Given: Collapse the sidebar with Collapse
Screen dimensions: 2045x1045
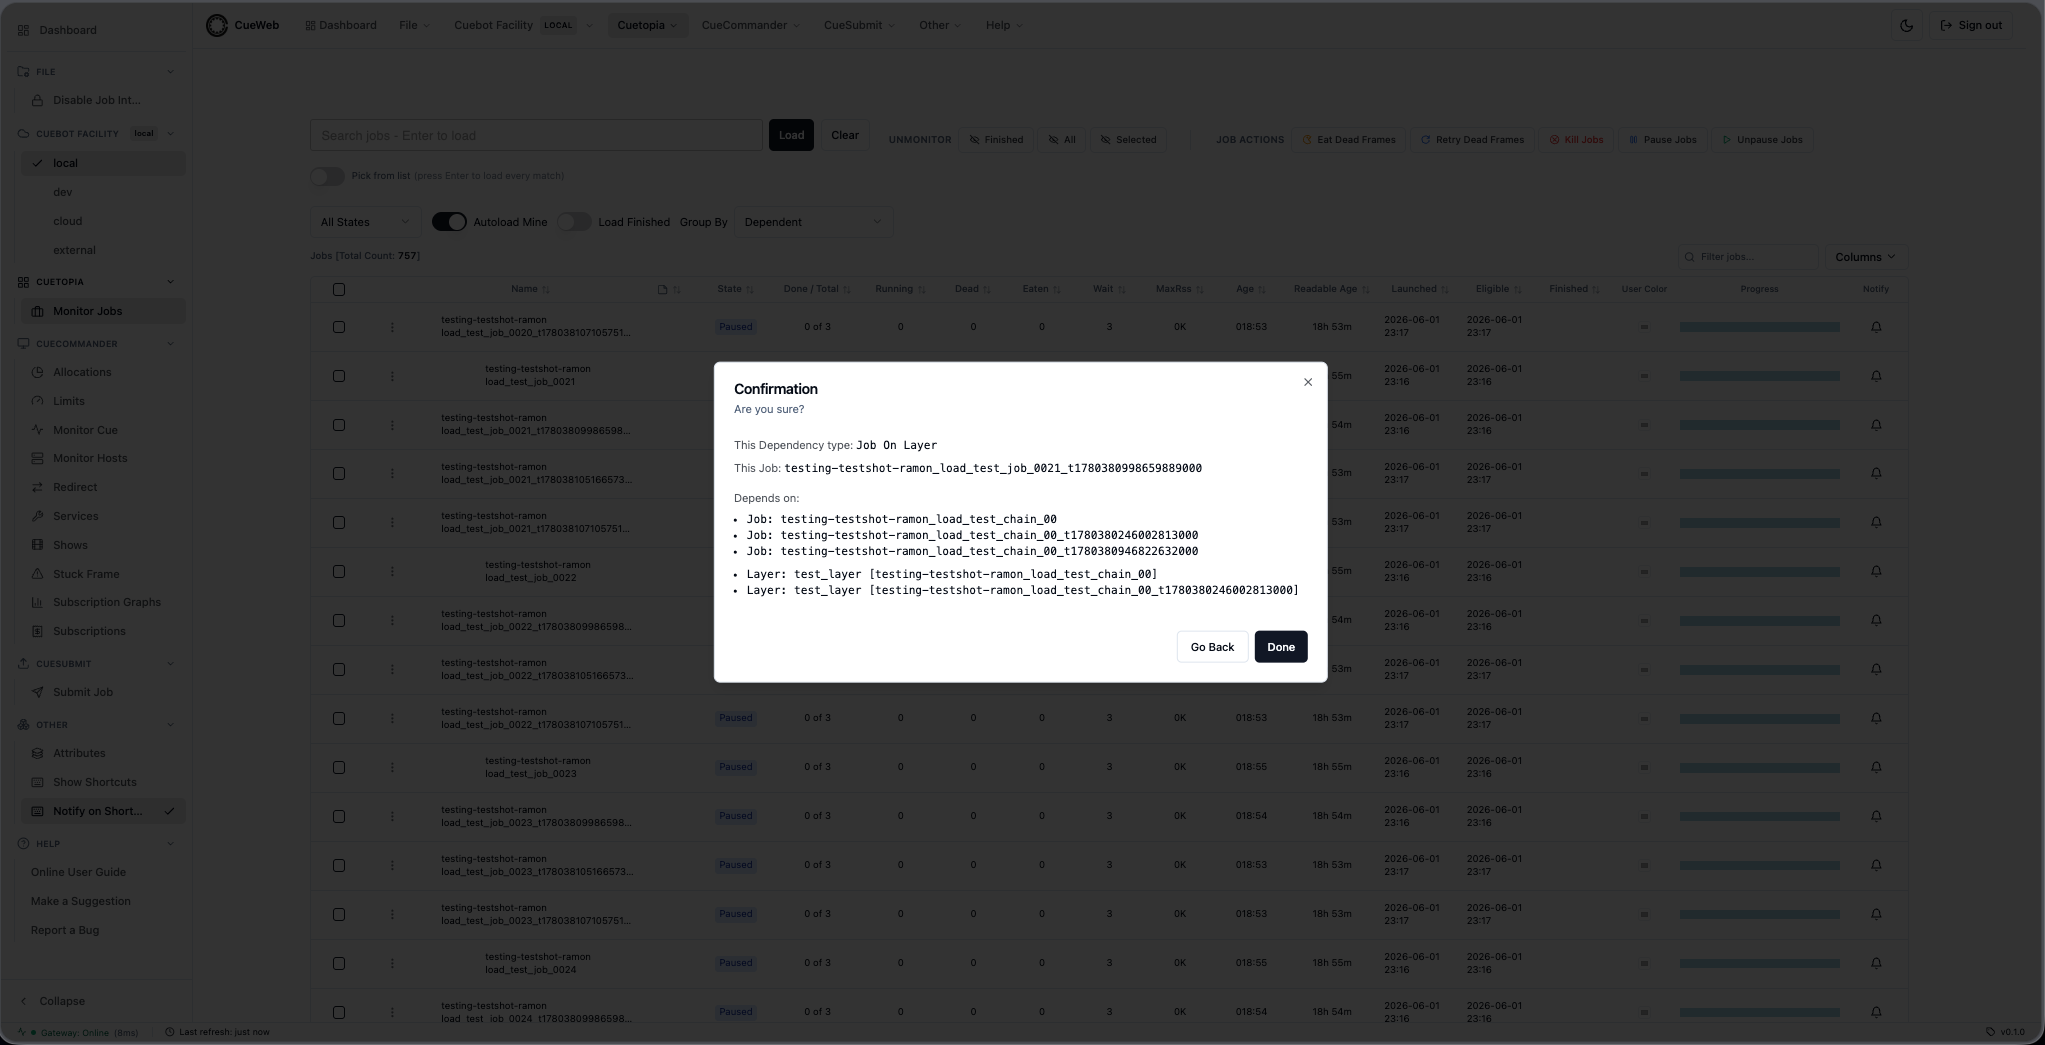Looking at the screenshot, I should (52, 1001).
